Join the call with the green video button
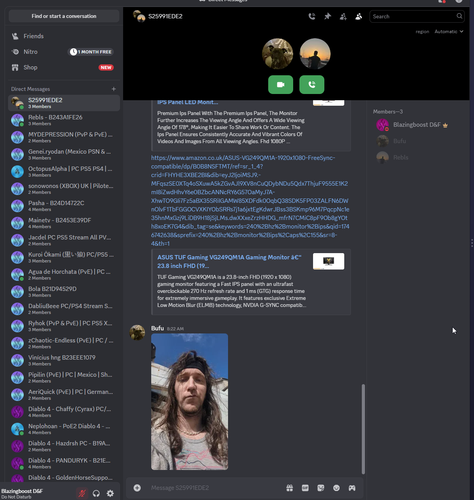This screenshot has height=500, width=474. pos(280,85)
